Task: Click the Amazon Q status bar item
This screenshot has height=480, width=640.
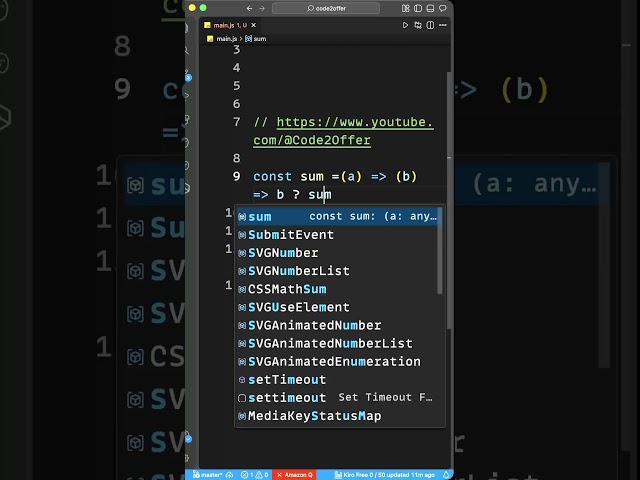Action: [x=295, y=475]
